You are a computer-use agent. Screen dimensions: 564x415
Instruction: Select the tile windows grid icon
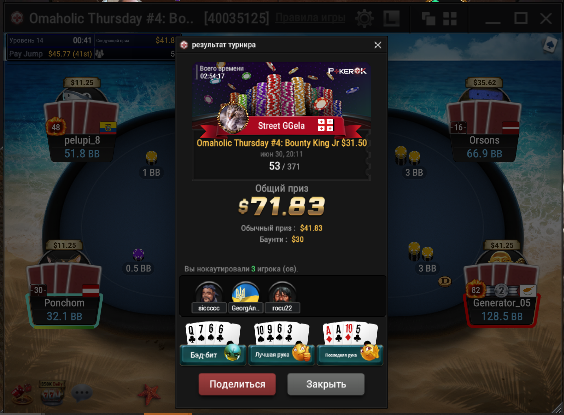click(450, 19)
